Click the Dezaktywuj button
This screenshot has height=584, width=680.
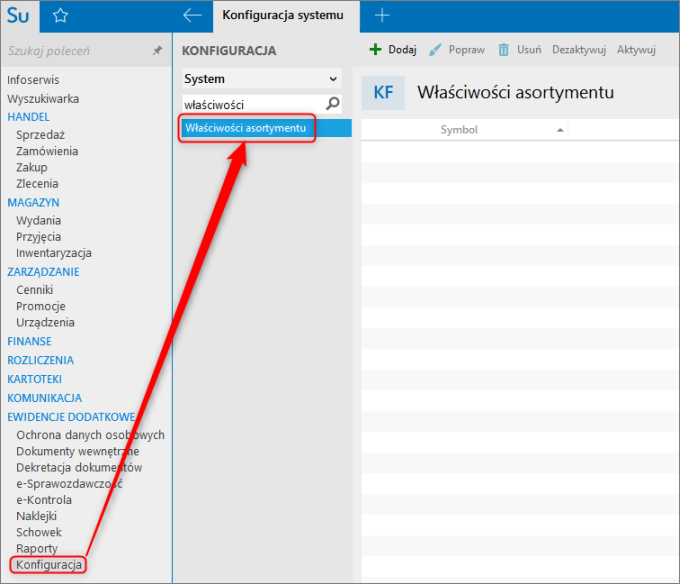579,50
